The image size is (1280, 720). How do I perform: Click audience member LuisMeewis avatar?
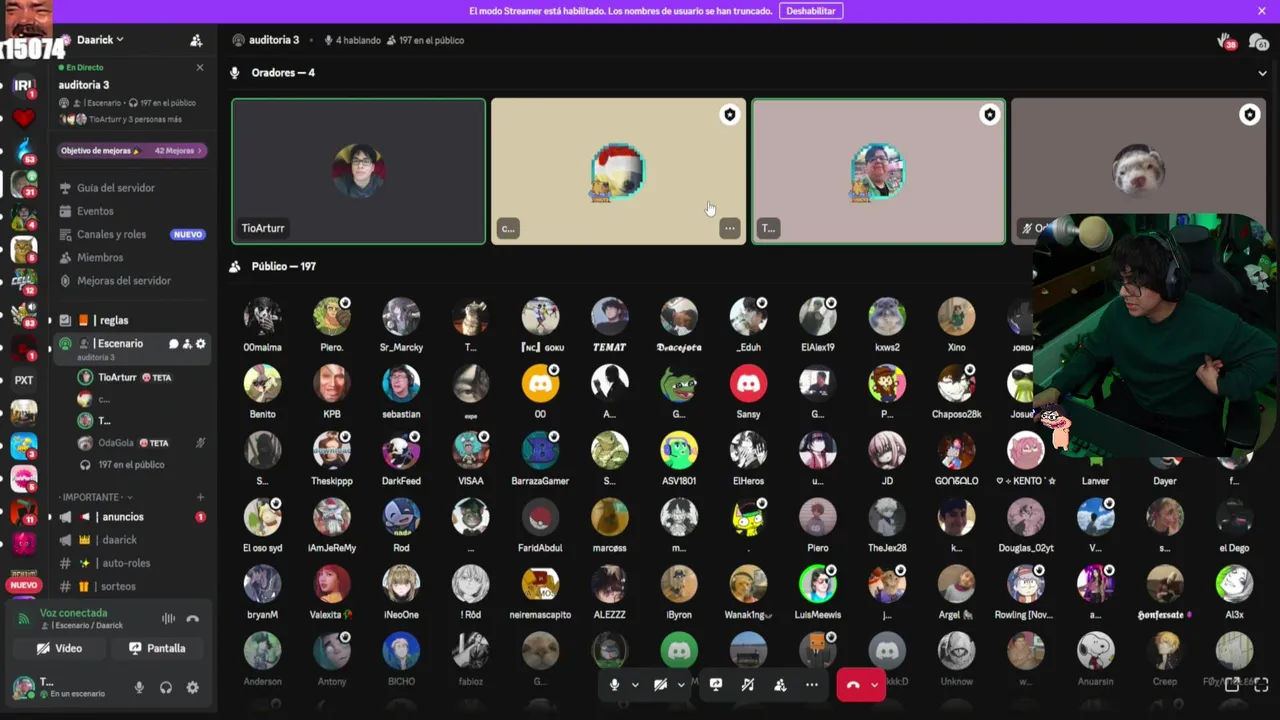coord(818,584)
